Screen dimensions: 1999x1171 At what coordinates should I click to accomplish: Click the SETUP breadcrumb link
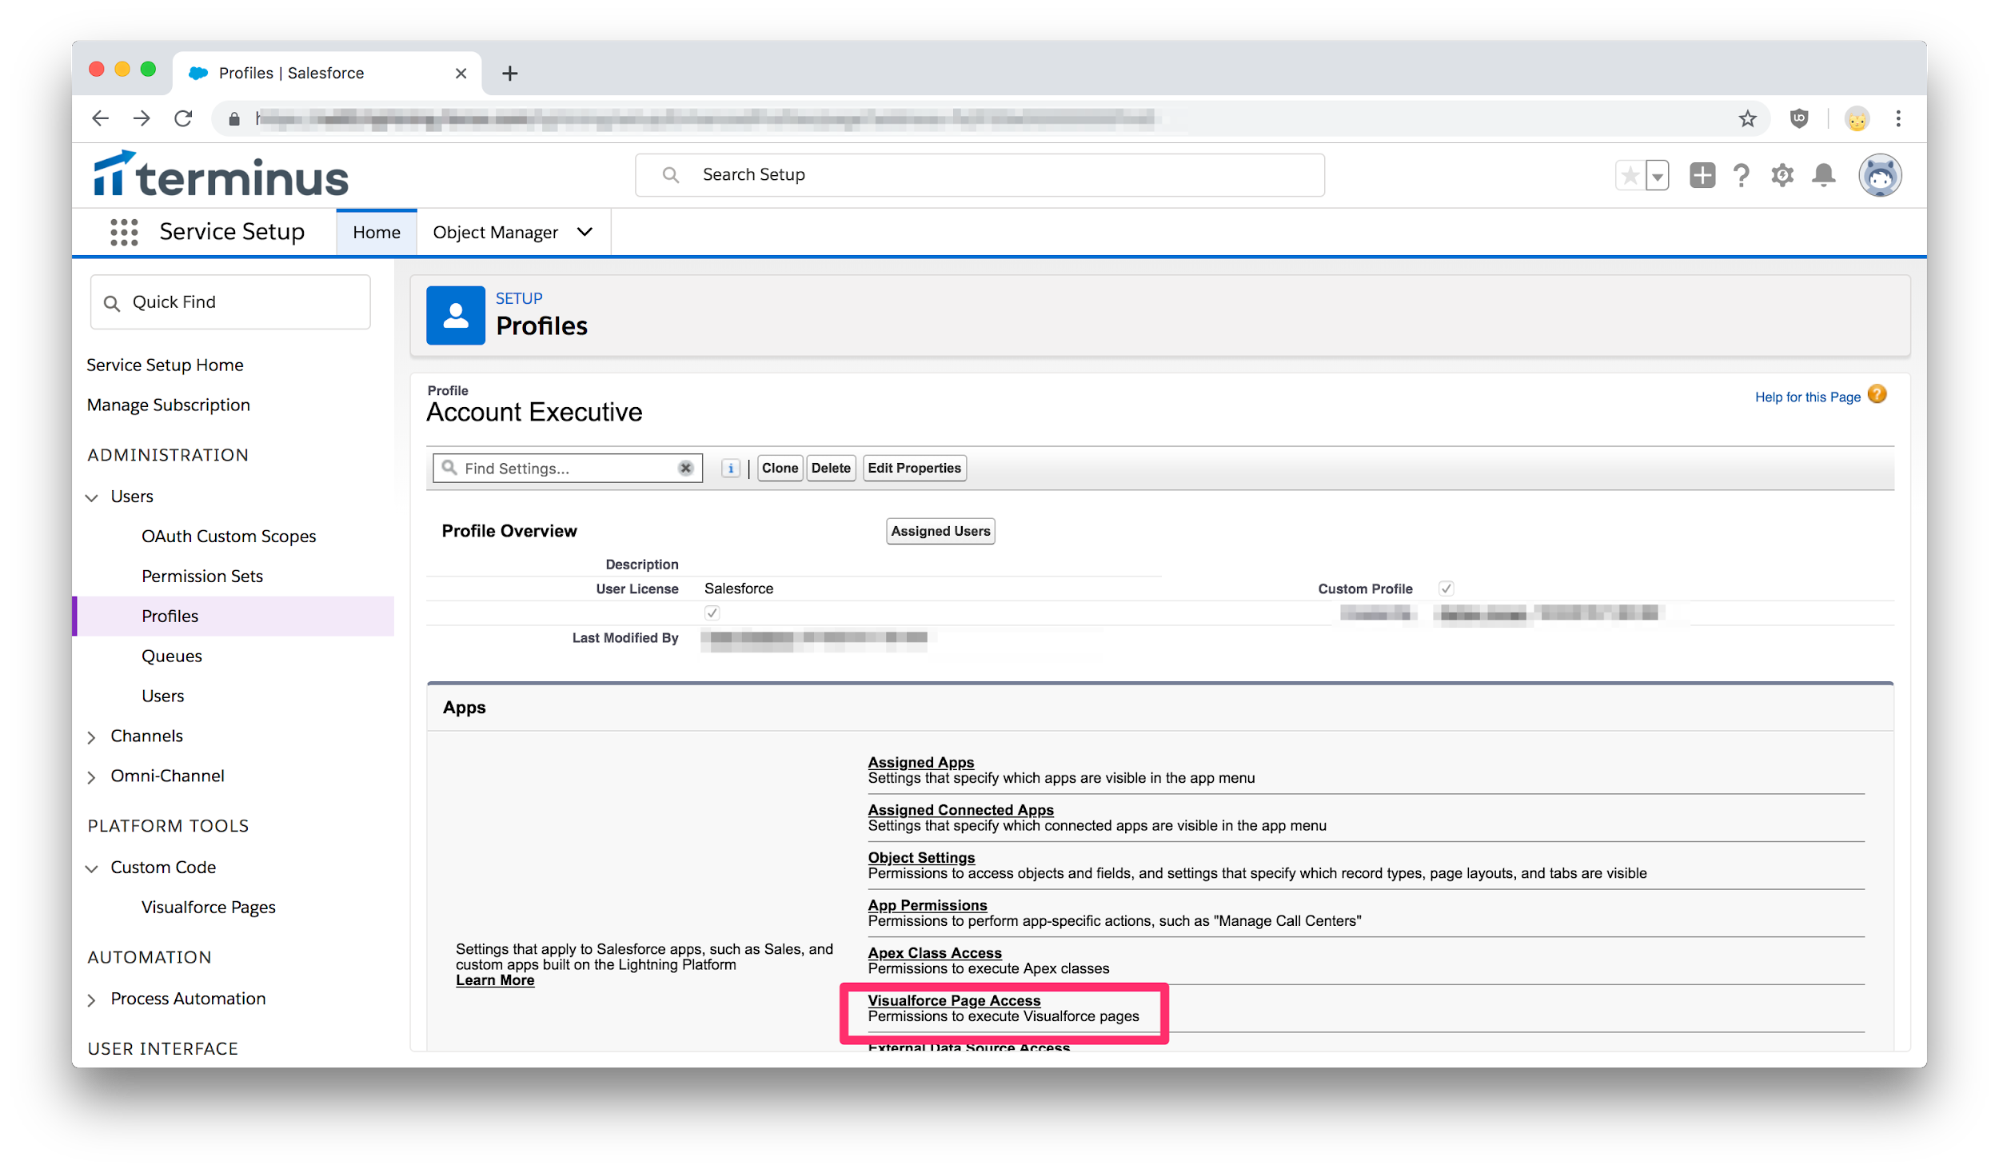[519, 298]
